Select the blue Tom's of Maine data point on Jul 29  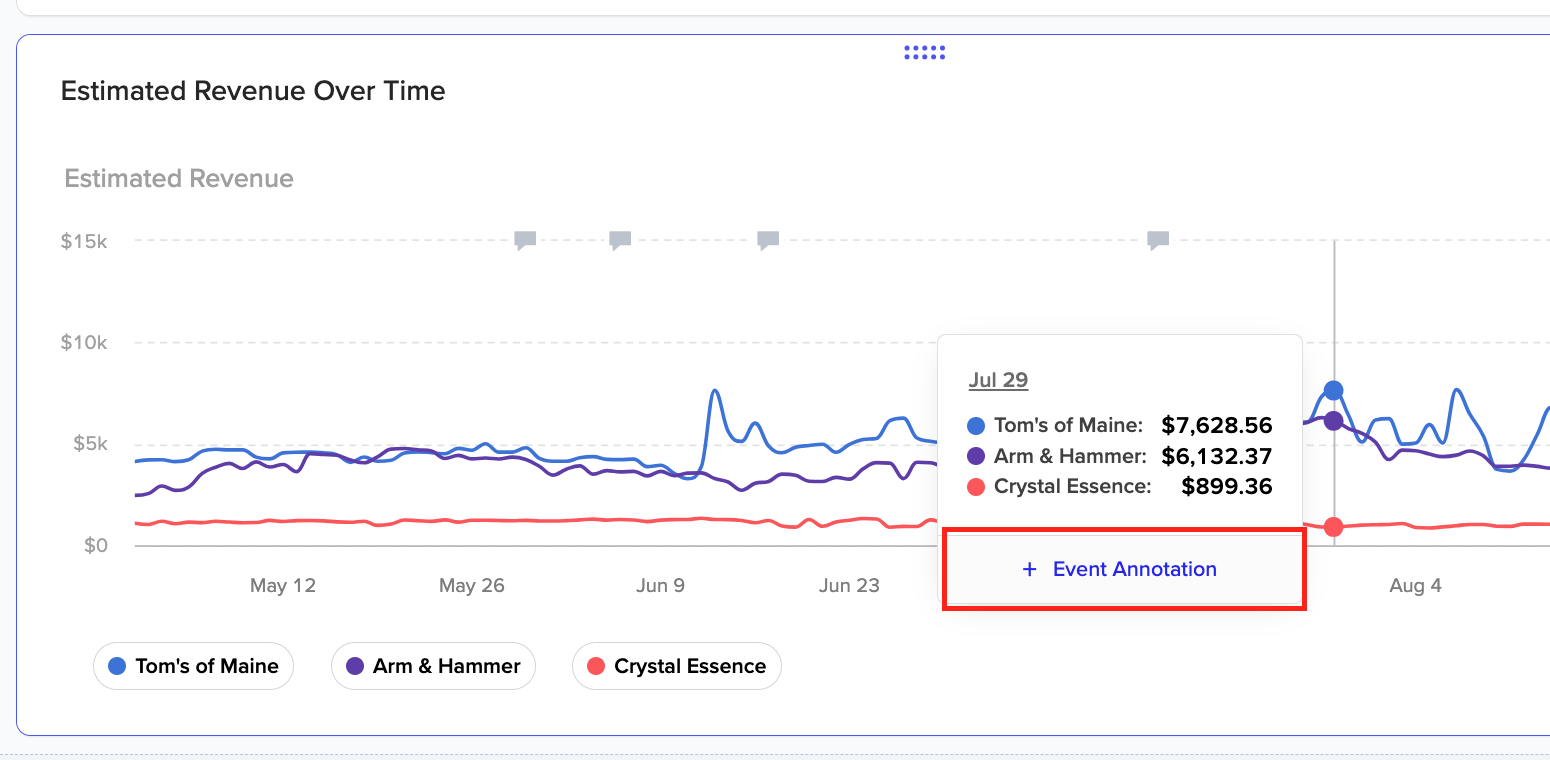(1333, 390)
